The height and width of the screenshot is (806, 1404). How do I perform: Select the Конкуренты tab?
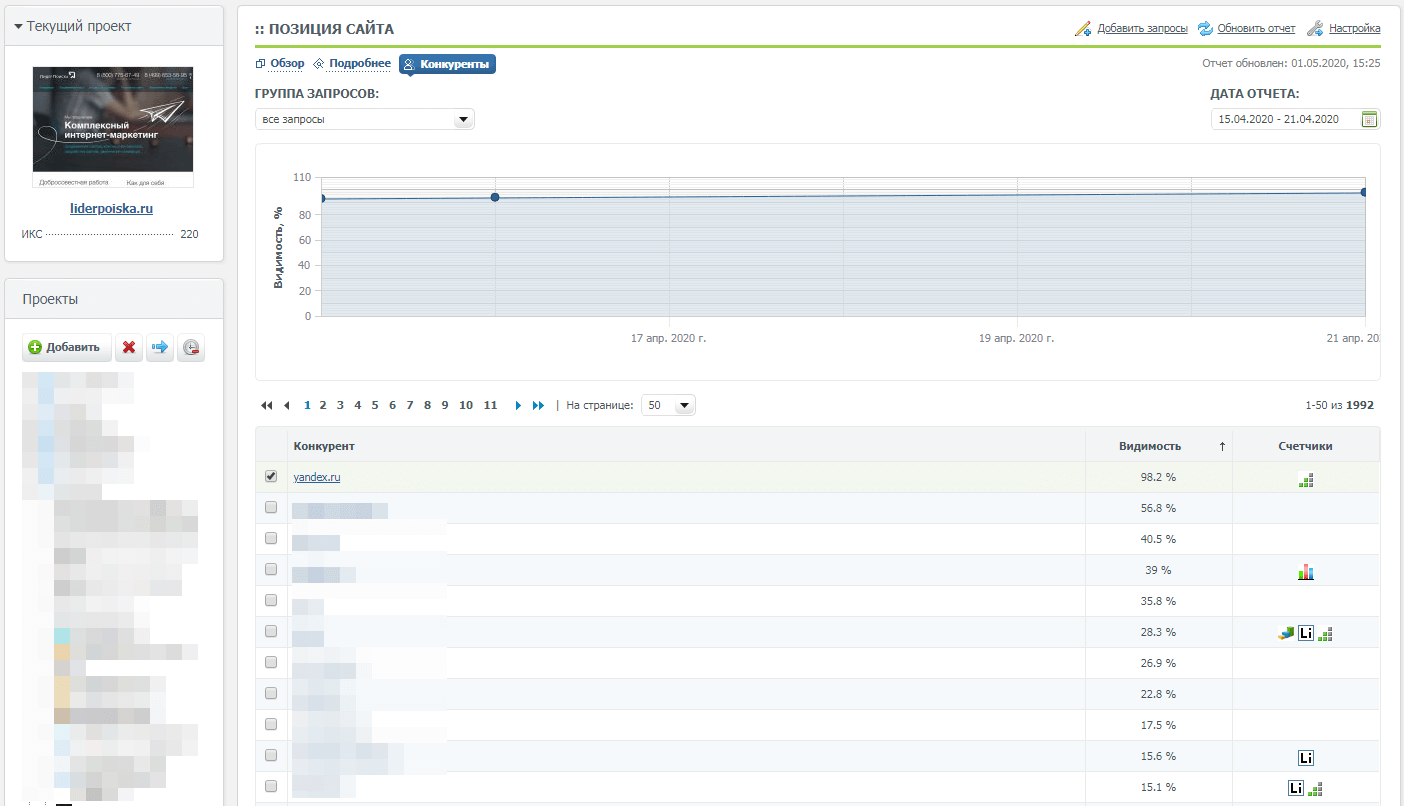pos(447,64)
